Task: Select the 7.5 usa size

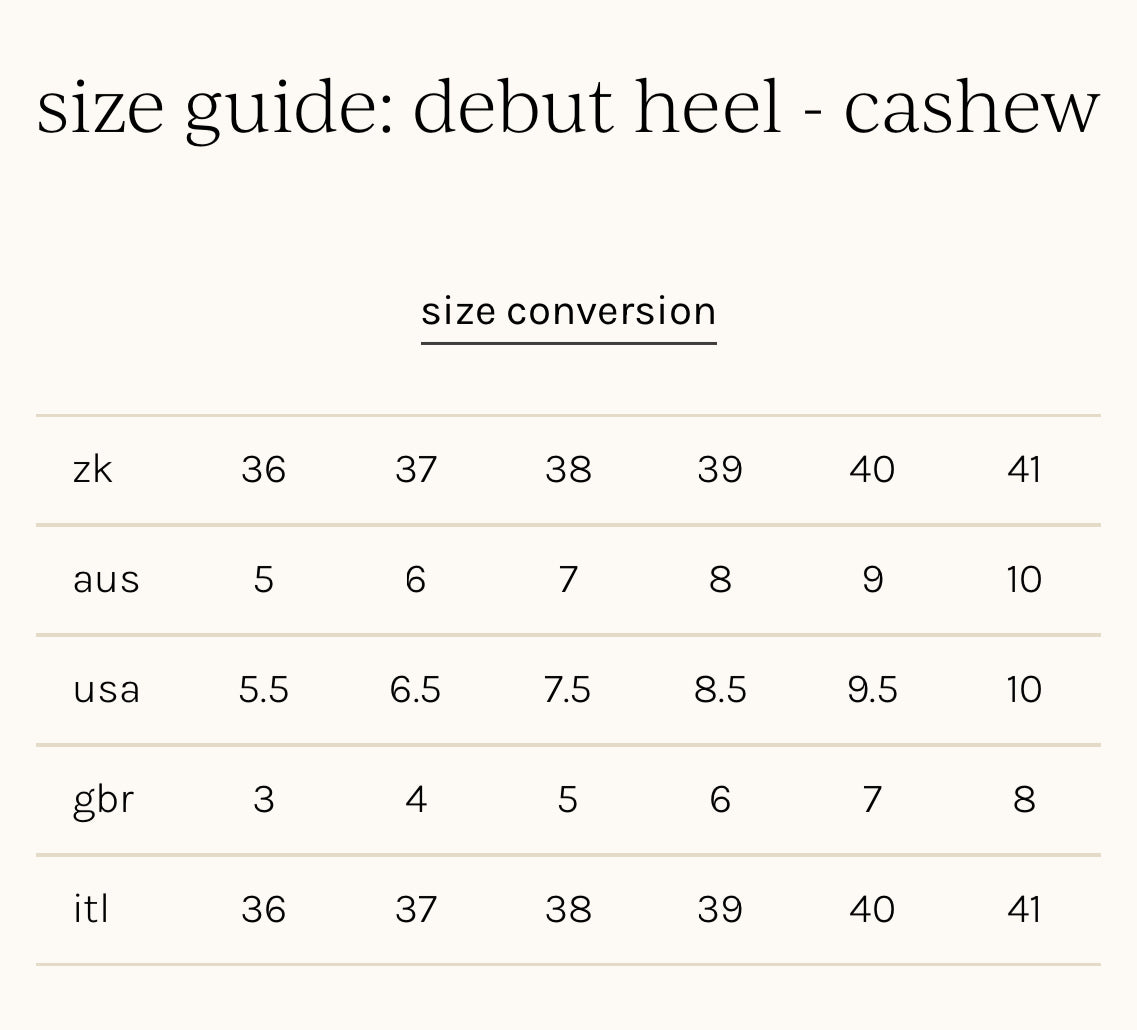Action: (x=568, y=689)
